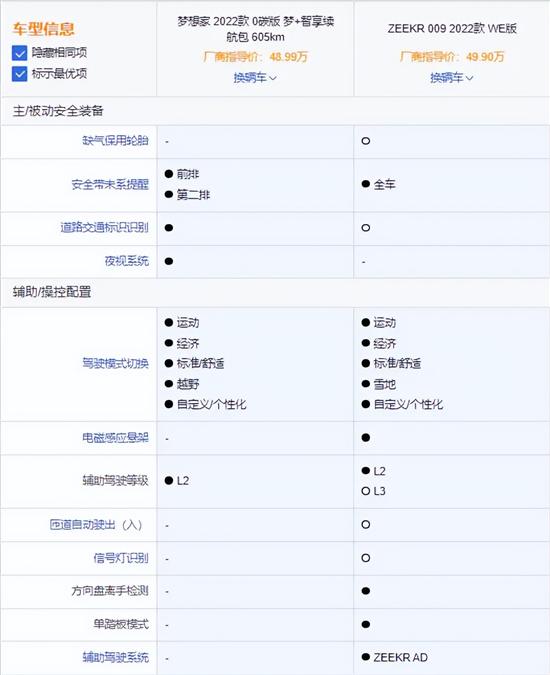Viewport: 550px width, 675px height.
Task: Toggle the 标示最优项 checkbox
Action: pyautogui.click(x=19, y=74)
